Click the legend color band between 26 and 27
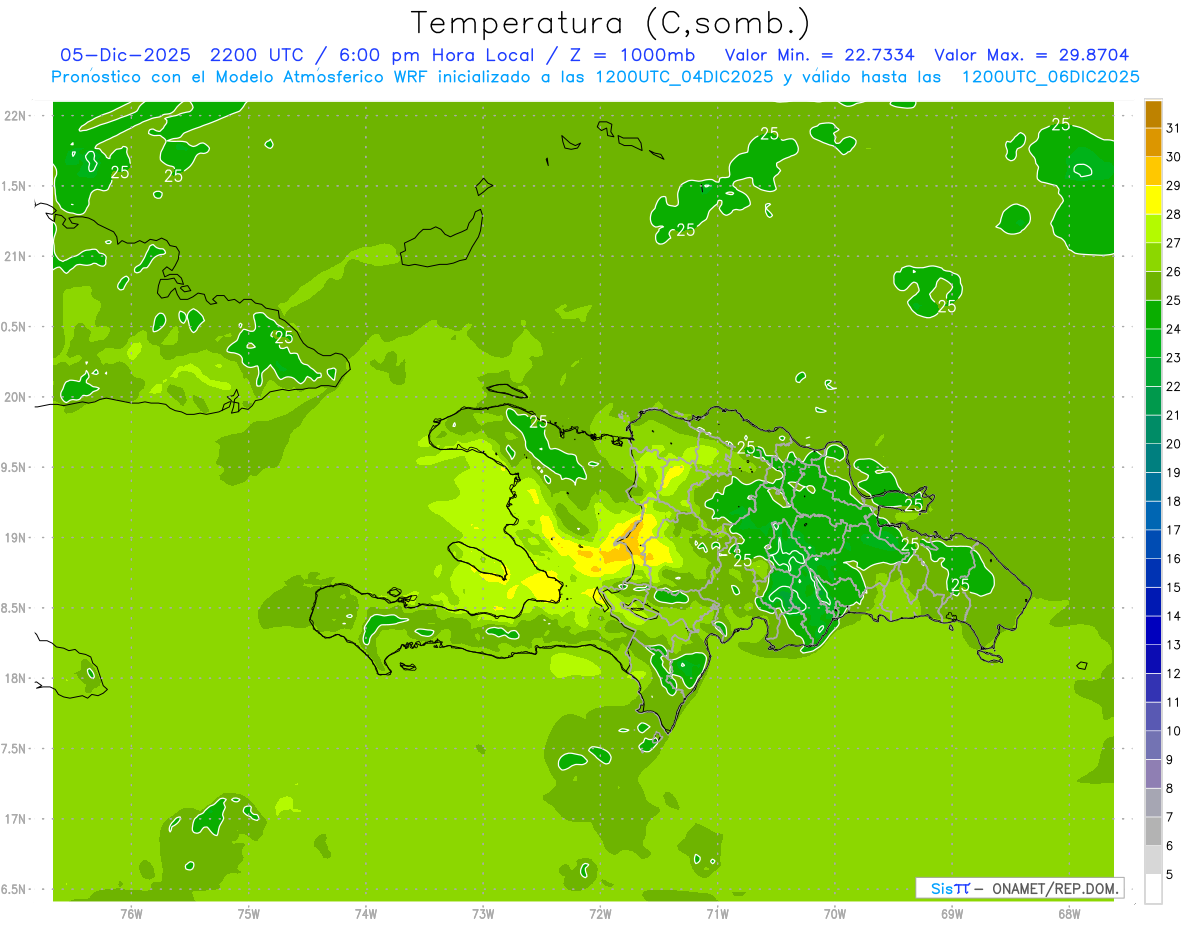This screenshot has width=1200, height=927. point(1153,258)
